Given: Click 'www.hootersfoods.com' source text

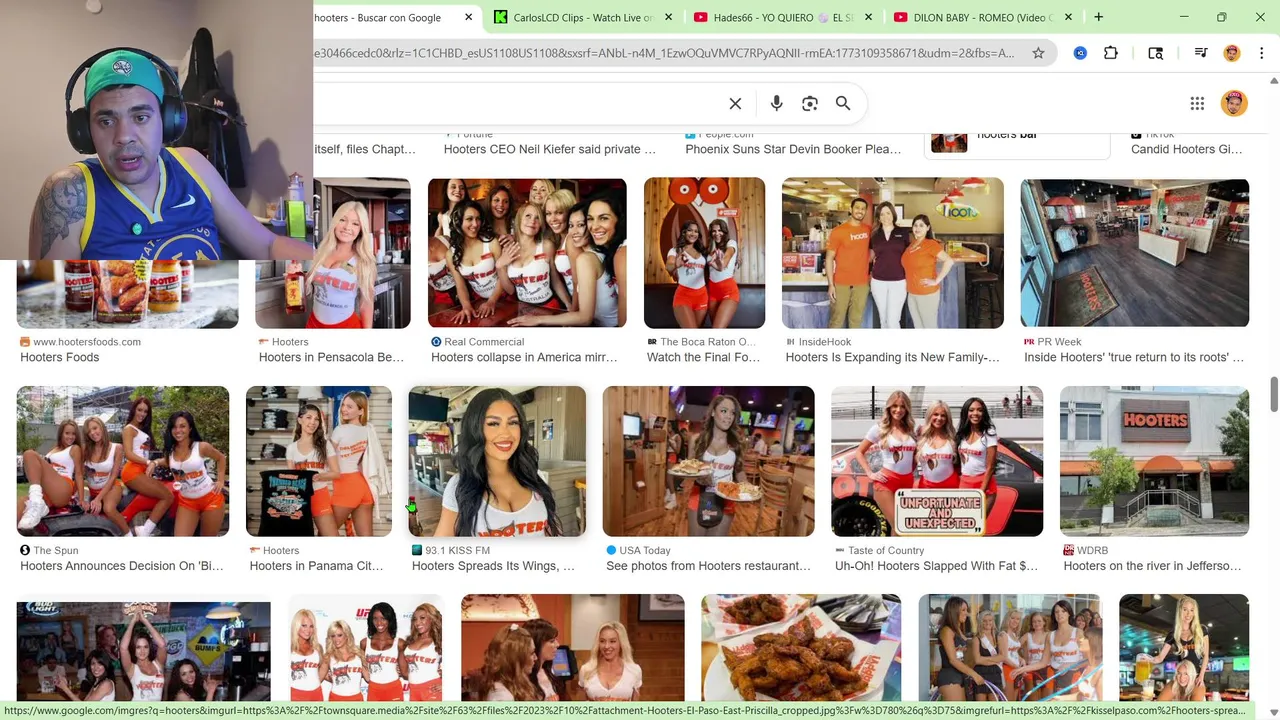Looking at the screenshot, I should 87,342.
